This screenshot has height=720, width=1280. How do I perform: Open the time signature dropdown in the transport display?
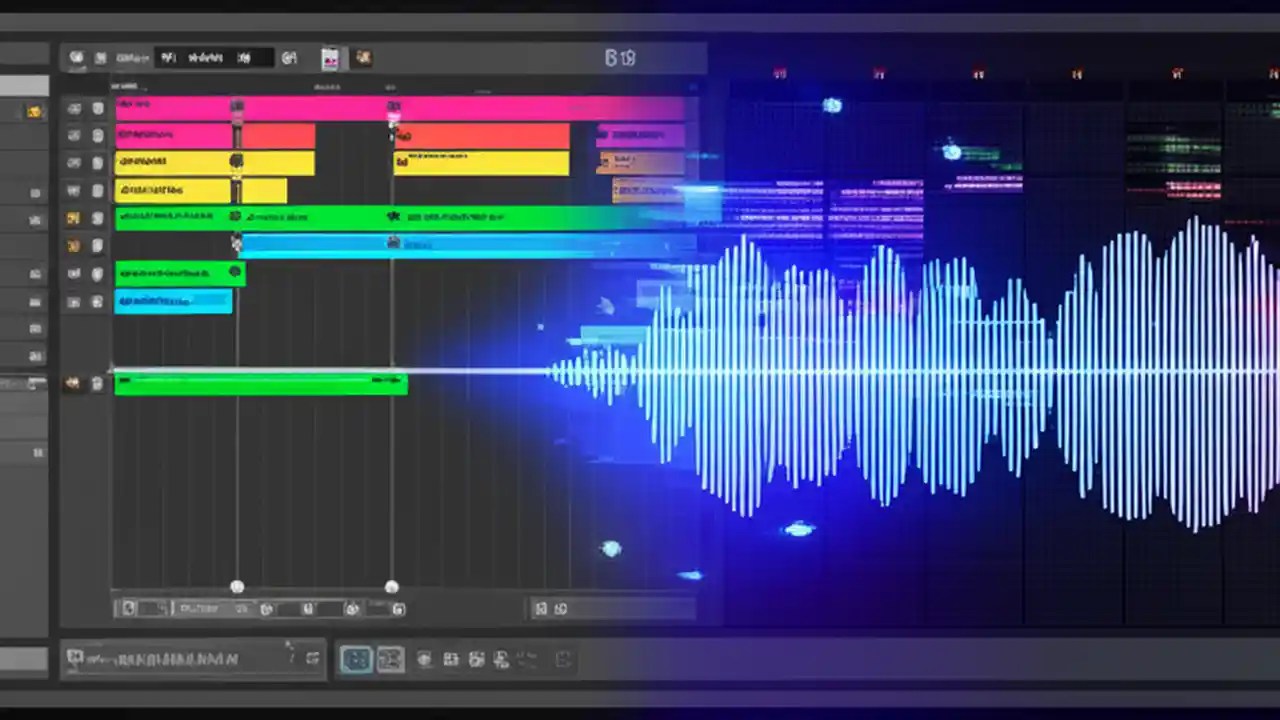click(x=243, y=57)
